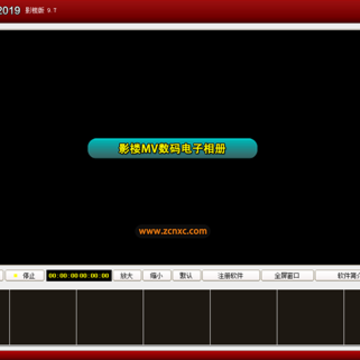
Task: Open the 软件简介 (software intro) button
Action: click(338, 276)
